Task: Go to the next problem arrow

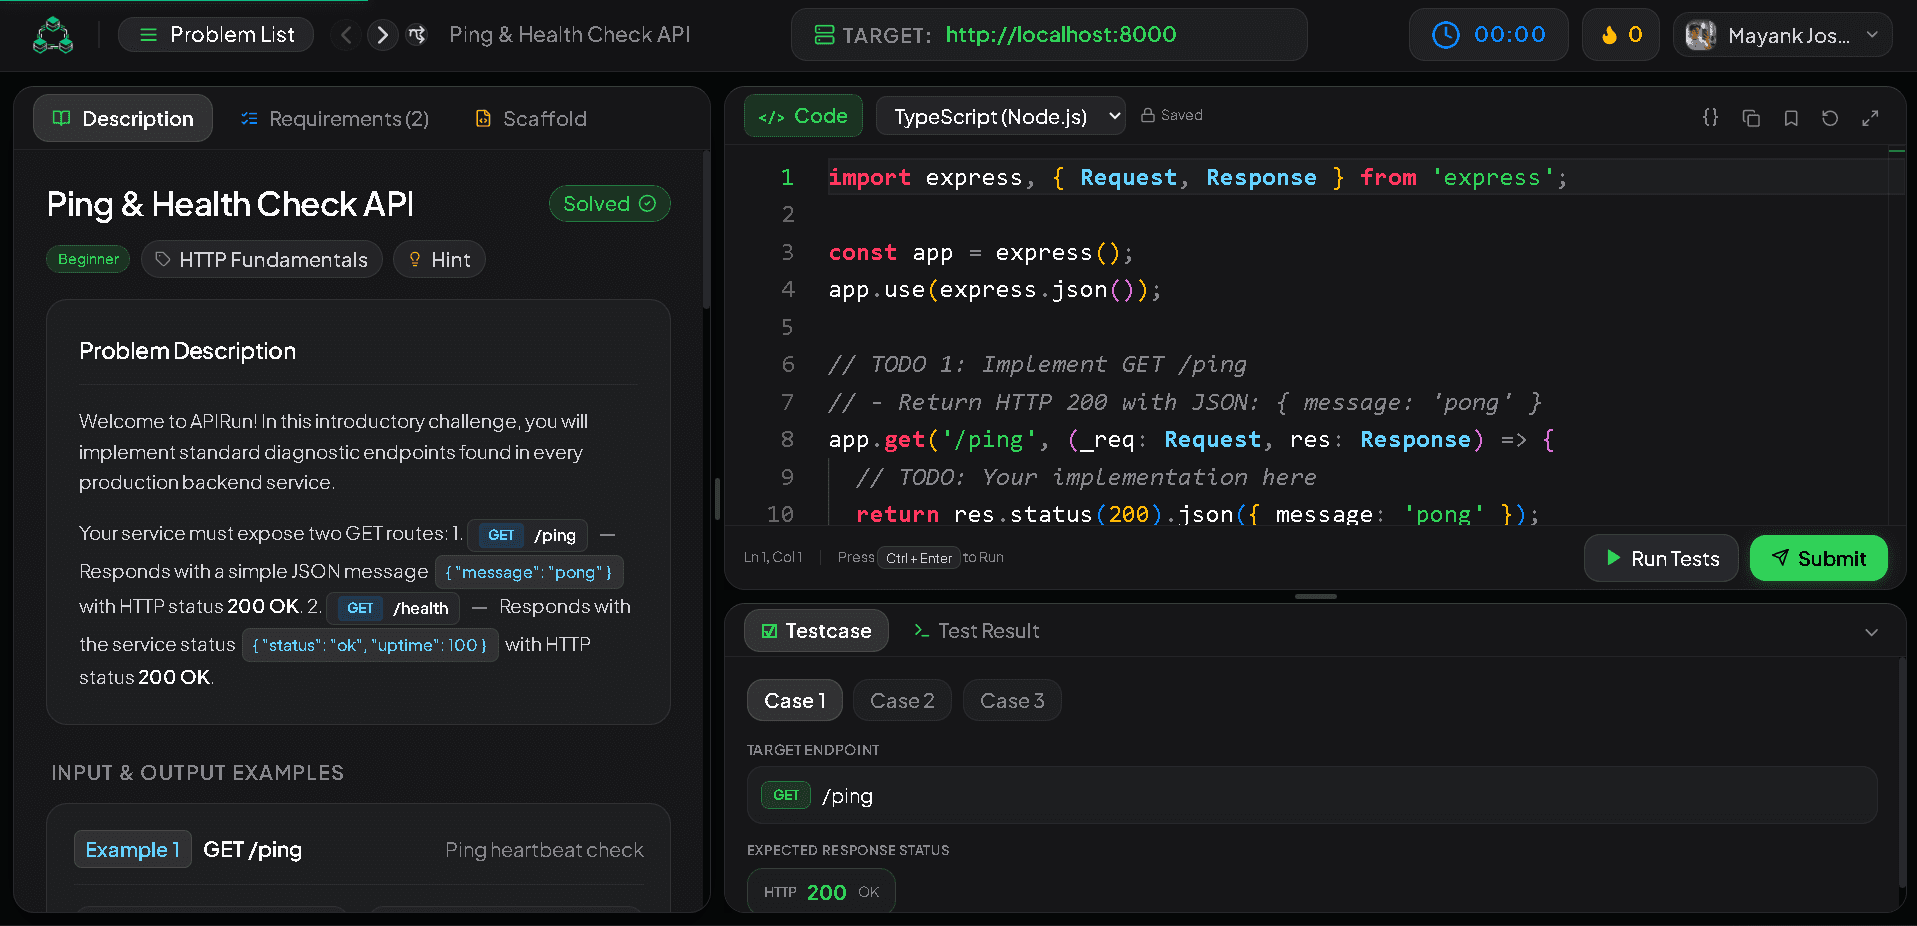Action: (382, 35)
